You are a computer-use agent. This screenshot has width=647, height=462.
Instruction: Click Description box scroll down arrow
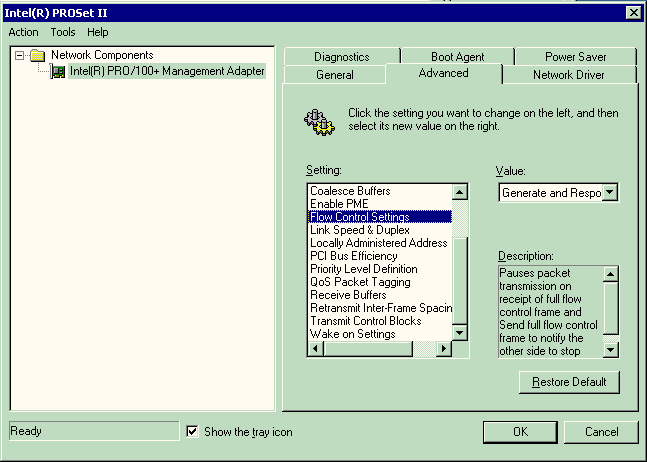pyautogui.click(x=610, y=350)
